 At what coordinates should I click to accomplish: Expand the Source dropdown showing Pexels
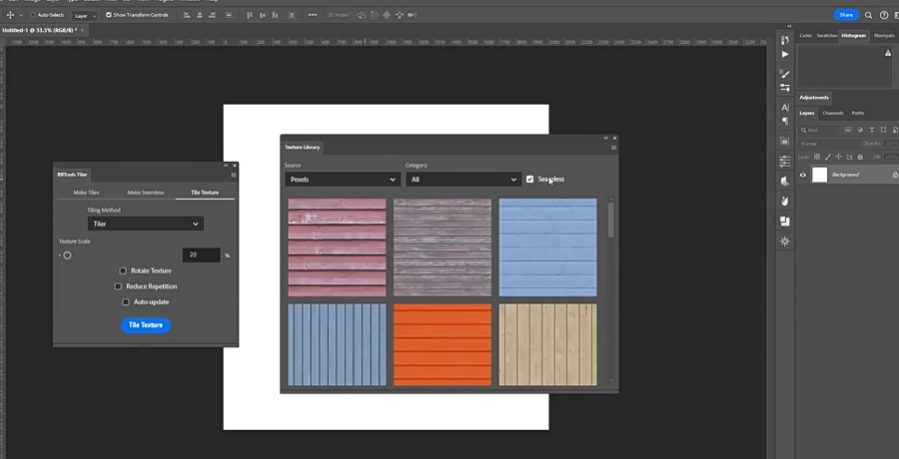(x=341, y=179)
